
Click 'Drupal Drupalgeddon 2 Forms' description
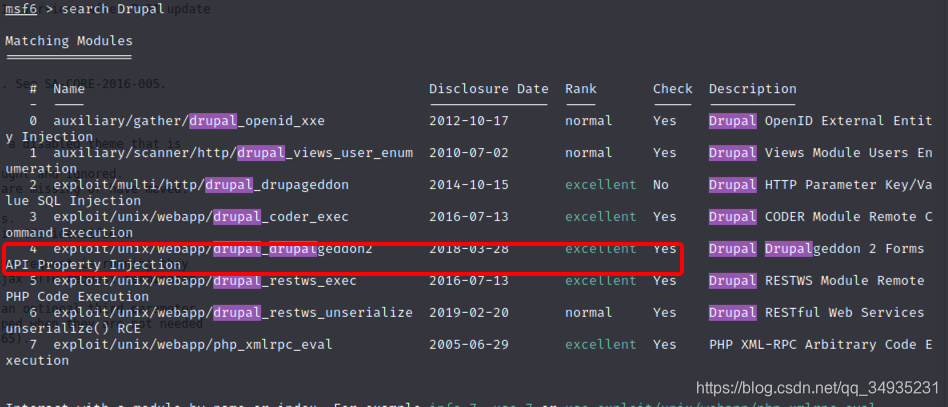[817, 249]
